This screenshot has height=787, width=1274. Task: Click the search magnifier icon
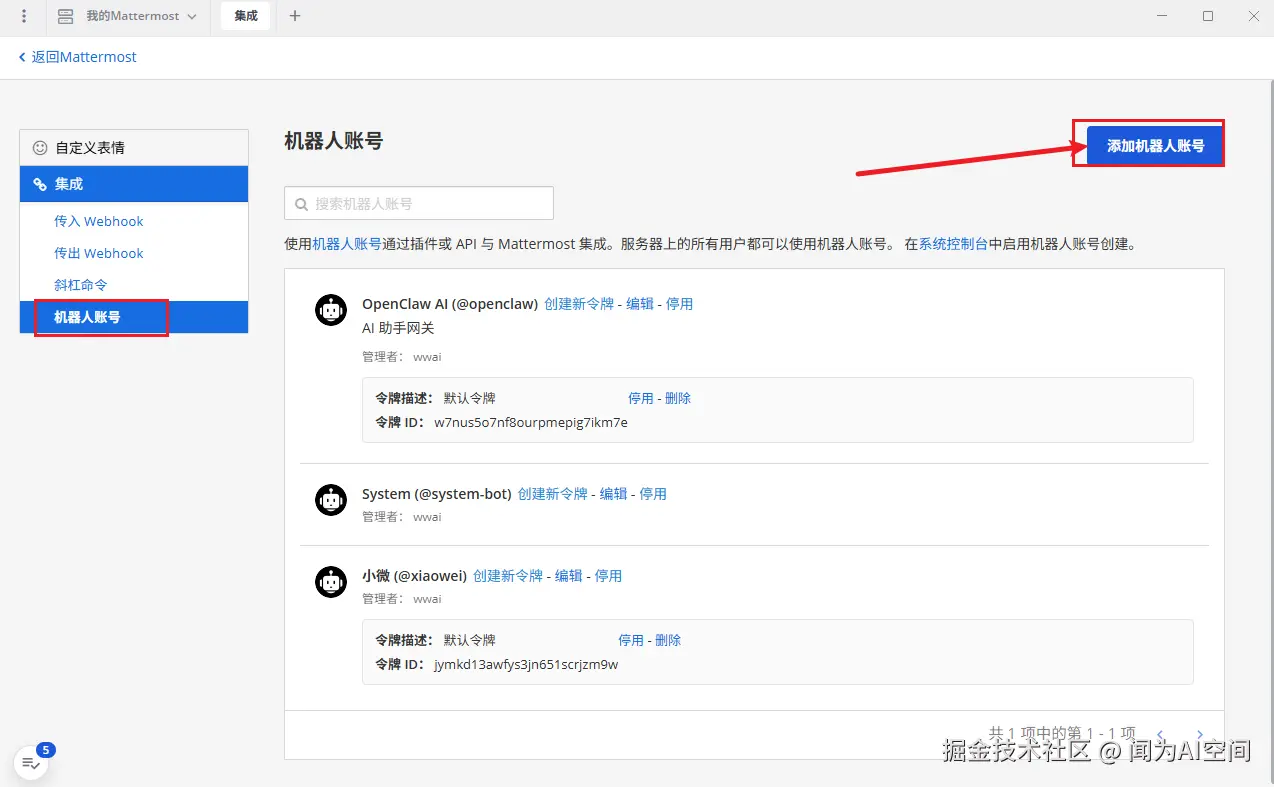tap(301, 204)
